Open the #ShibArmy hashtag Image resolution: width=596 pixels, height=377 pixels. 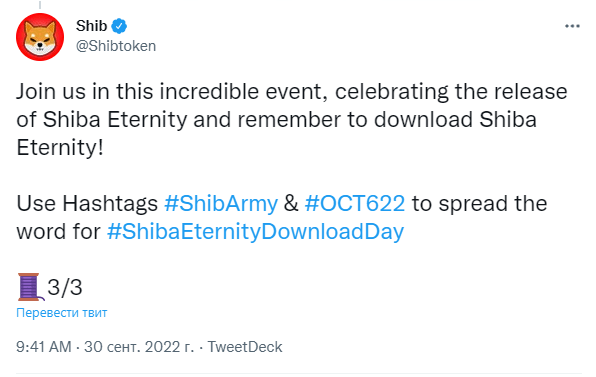[221, 203]
